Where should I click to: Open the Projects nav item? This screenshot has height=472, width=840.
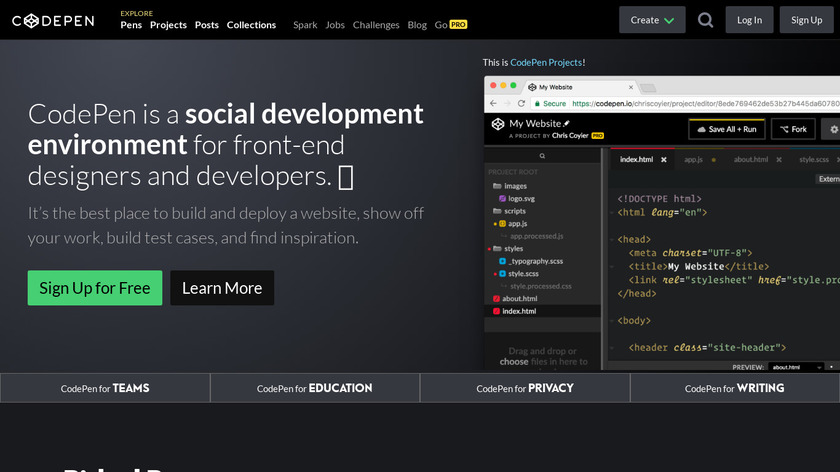(168, 25)
